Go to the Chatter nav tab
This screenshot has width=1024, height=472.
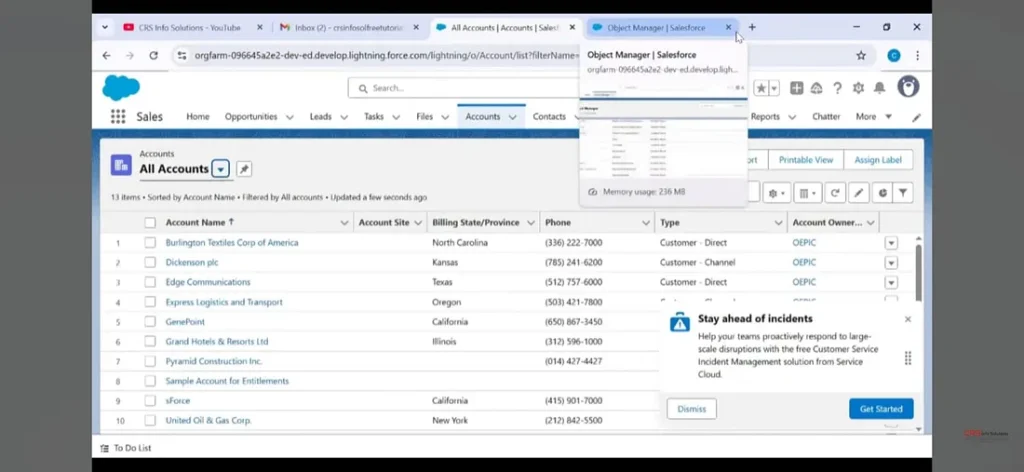pyautogui.click(x=826, y=117)
